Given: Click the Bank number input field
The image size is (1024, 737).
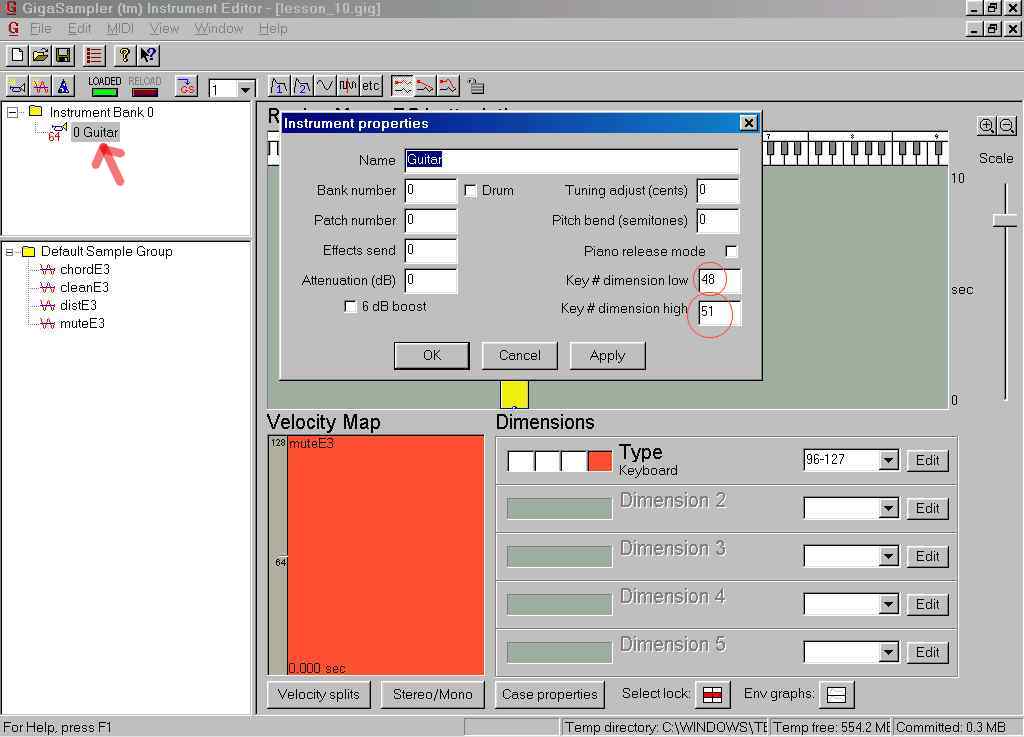Looking at the screenshot, I should 430,191.
